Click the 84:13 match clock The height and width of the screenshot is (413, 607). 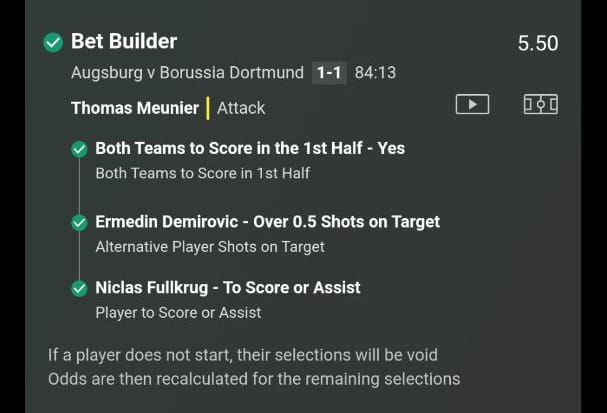[x=376, y=73]
